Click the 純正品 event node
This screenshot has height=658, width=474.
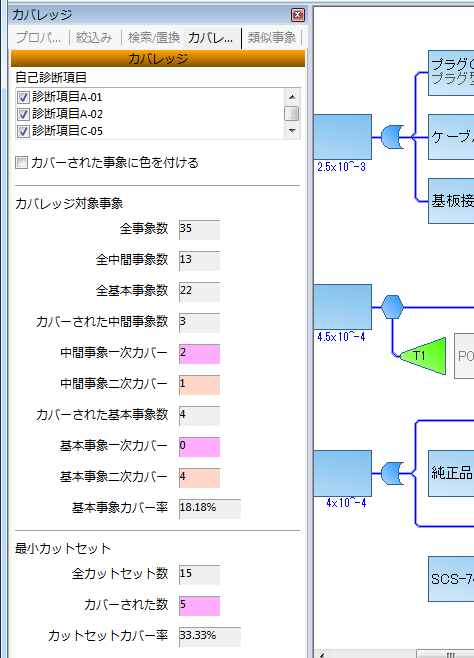point(451,473)
